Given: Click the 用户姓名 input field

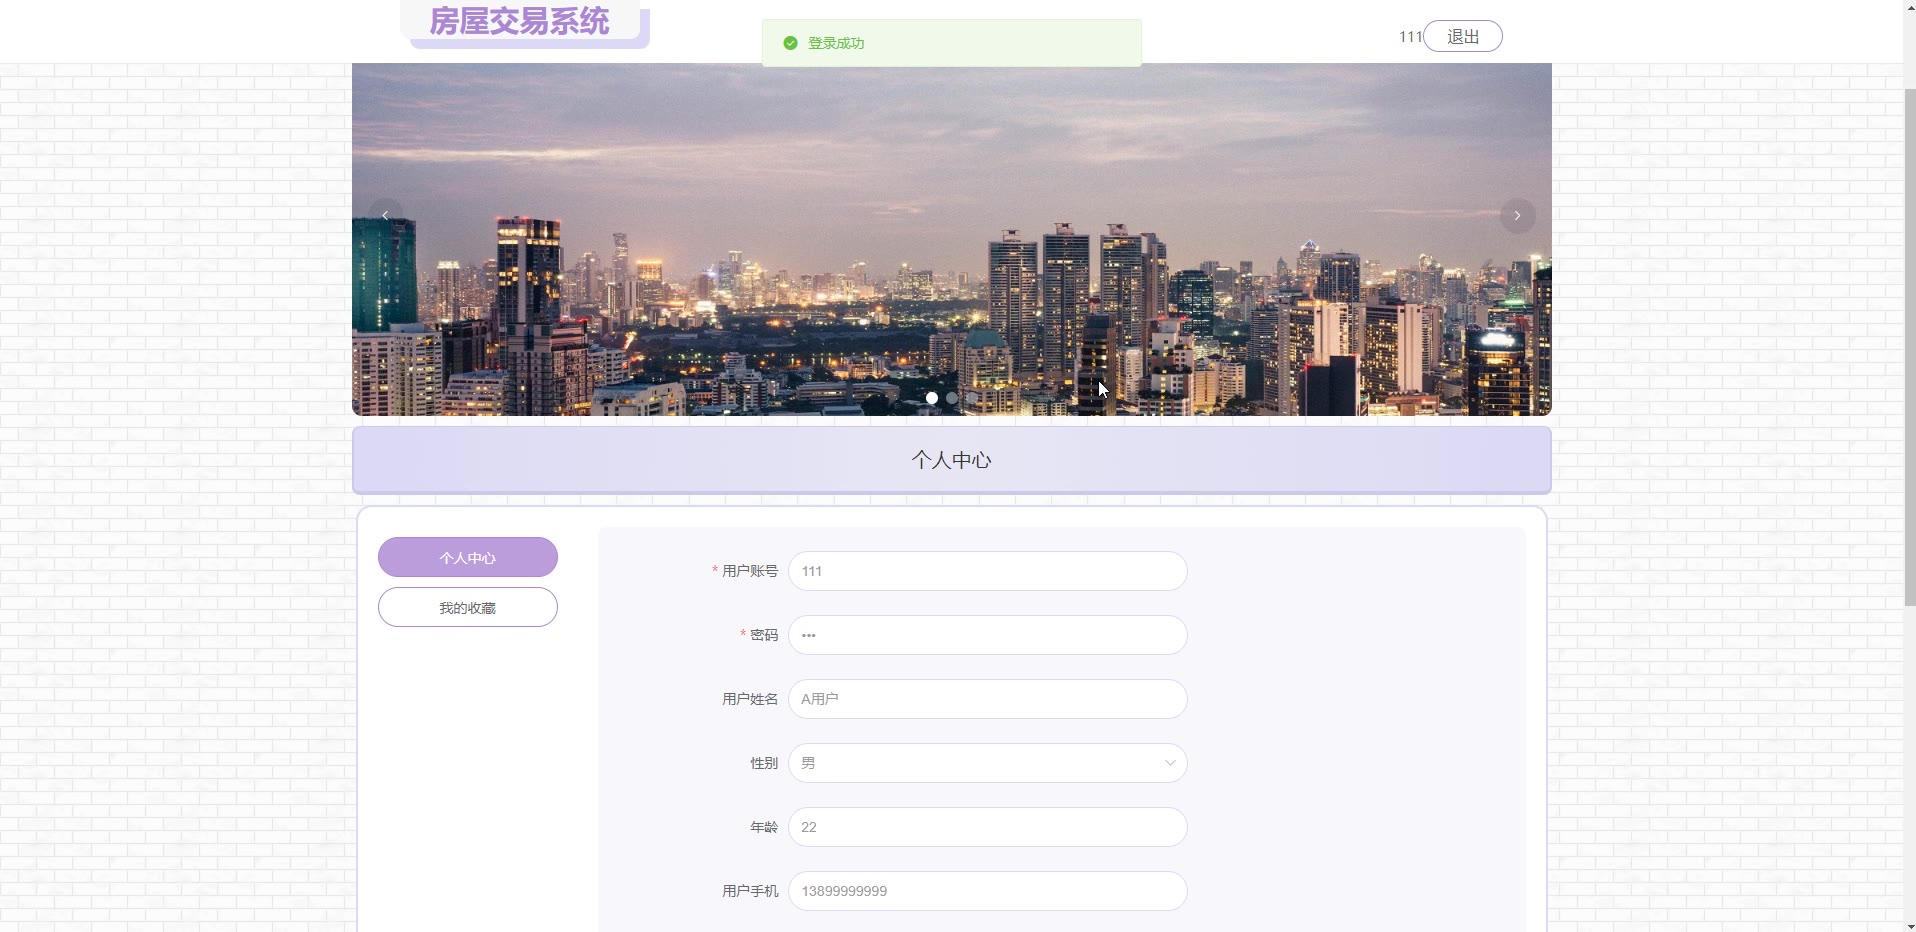Looking at the screenshot, I should tap(988, 699).
